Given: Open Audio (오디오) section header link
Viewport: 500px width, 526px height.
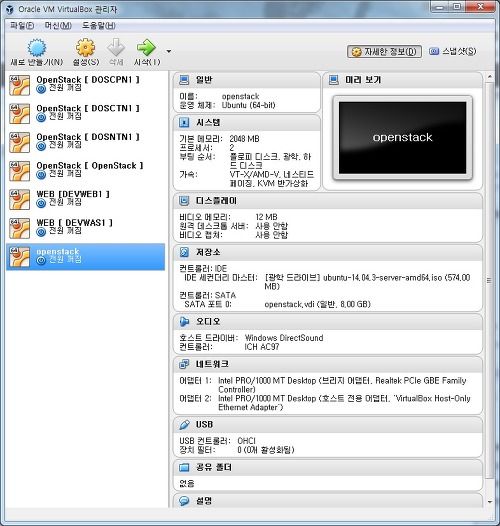Looking at the screenshot, I should pos(208,321).
